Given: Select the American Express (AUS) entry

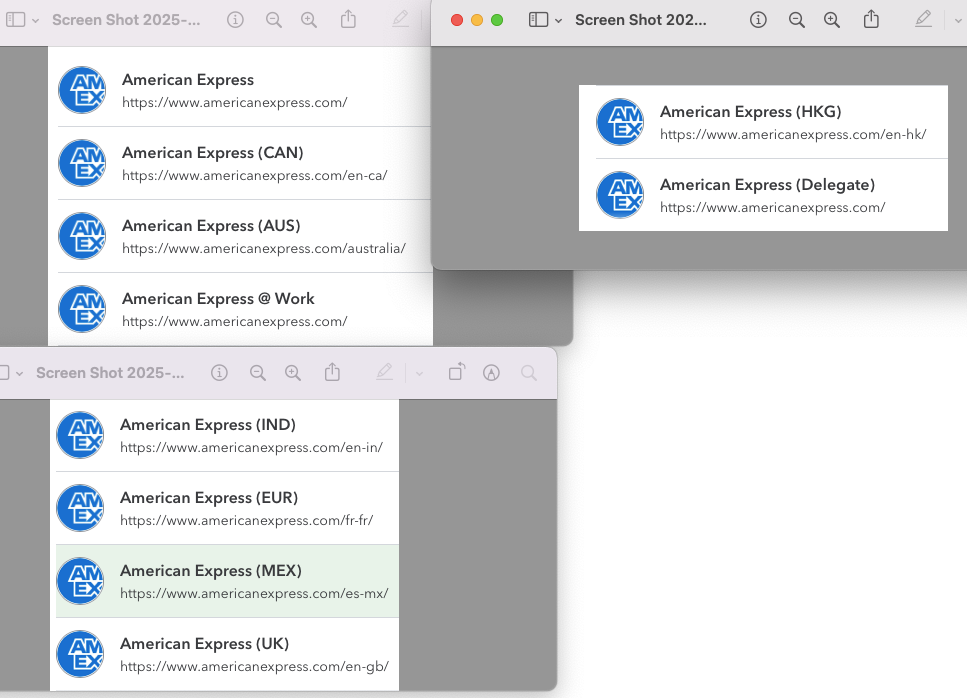Looking at the screenshot, I should click(241, 236).
